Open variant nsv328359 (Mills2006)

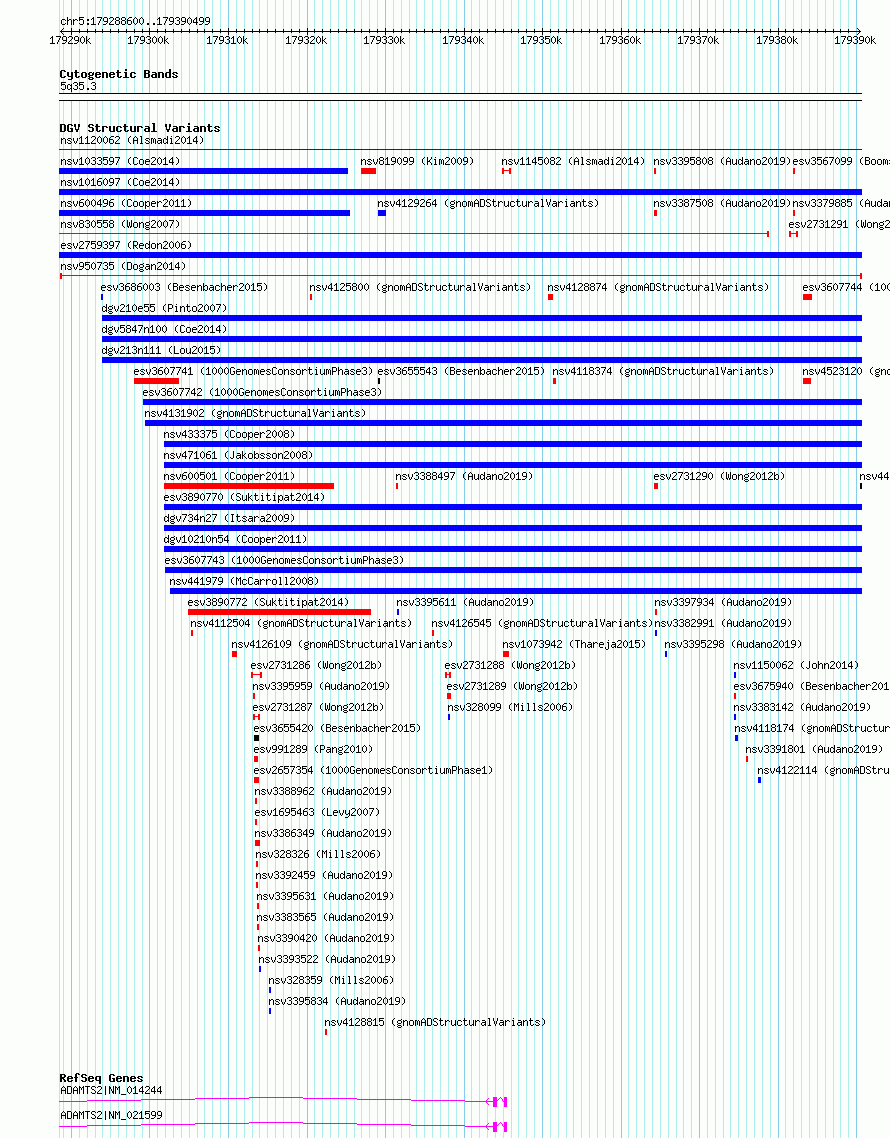(x=331, y=981)
